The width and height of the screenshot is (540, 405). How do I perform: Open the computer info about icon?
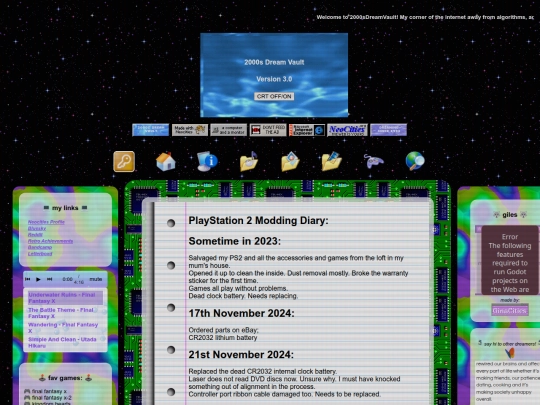pyautogui.click(x=207, y=161)
